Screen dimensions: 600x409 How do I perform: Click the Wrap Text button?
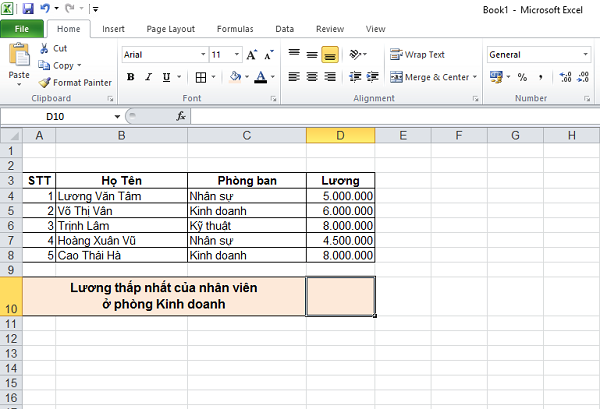[417, 55]
